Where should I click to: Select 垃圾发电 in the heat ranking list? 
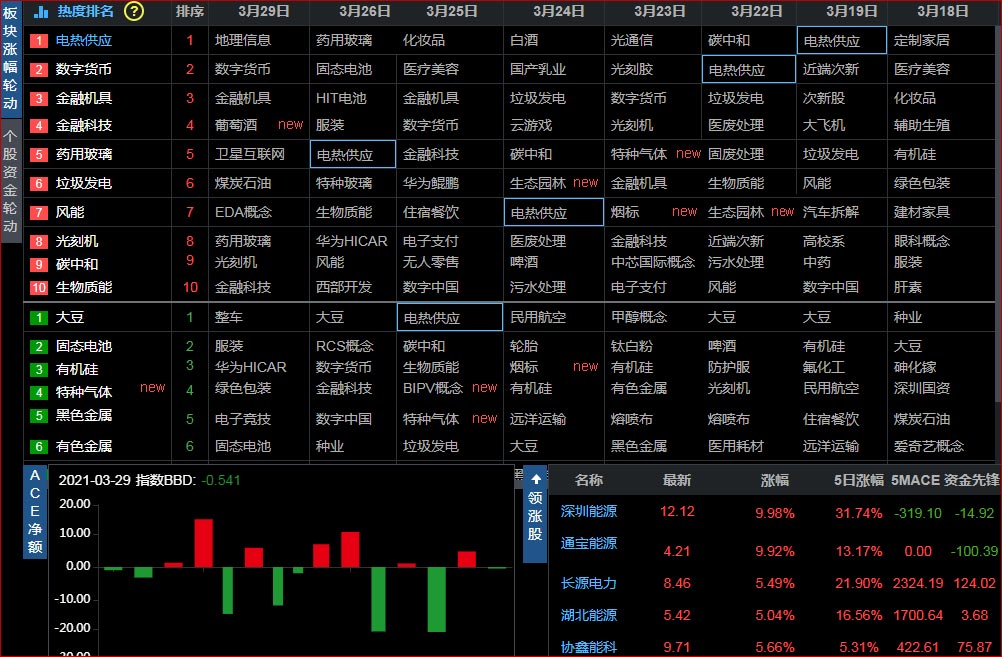[x=84, y=183]
